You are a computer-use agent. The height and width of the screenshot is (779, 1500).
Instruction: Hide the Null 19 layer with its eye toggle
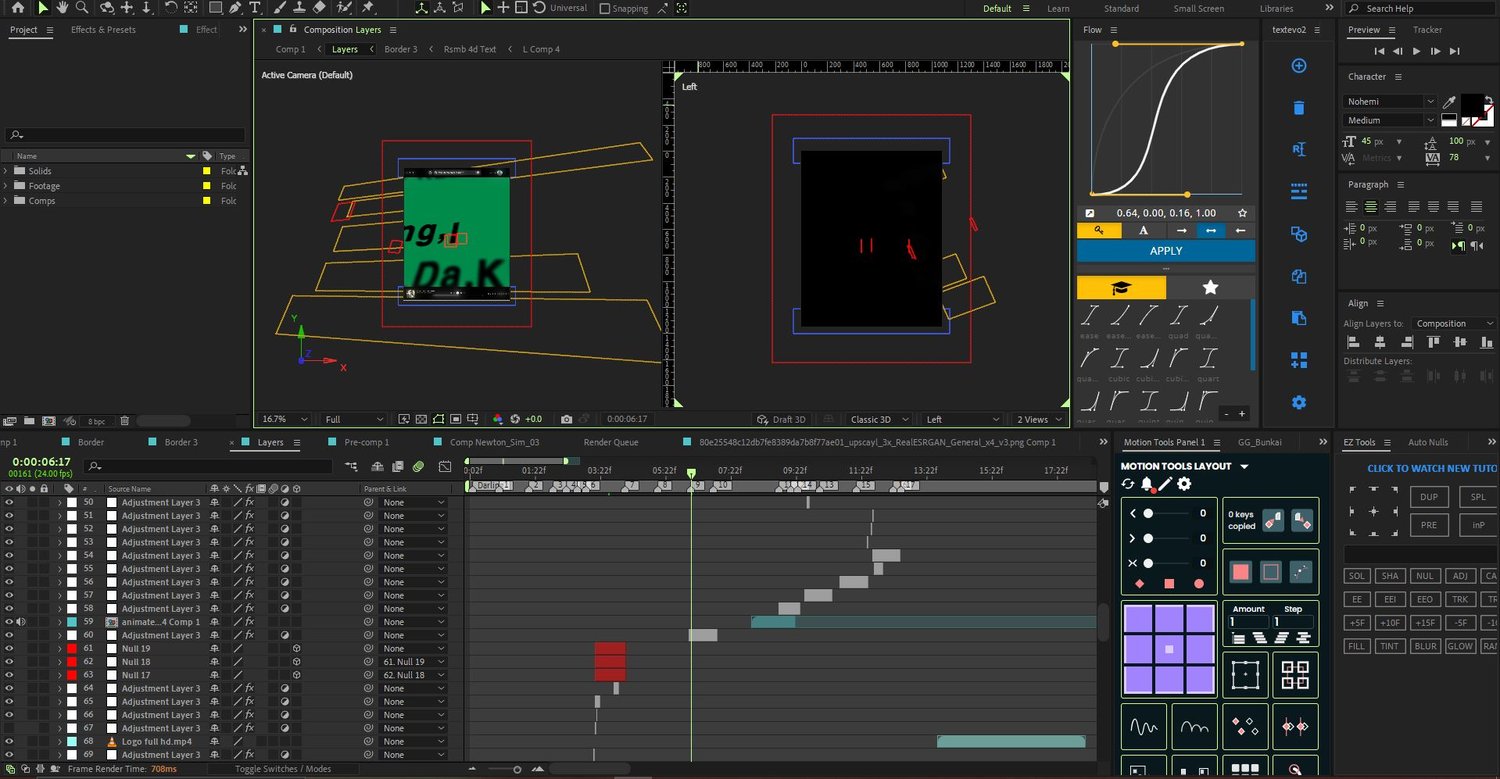[9, 648]
